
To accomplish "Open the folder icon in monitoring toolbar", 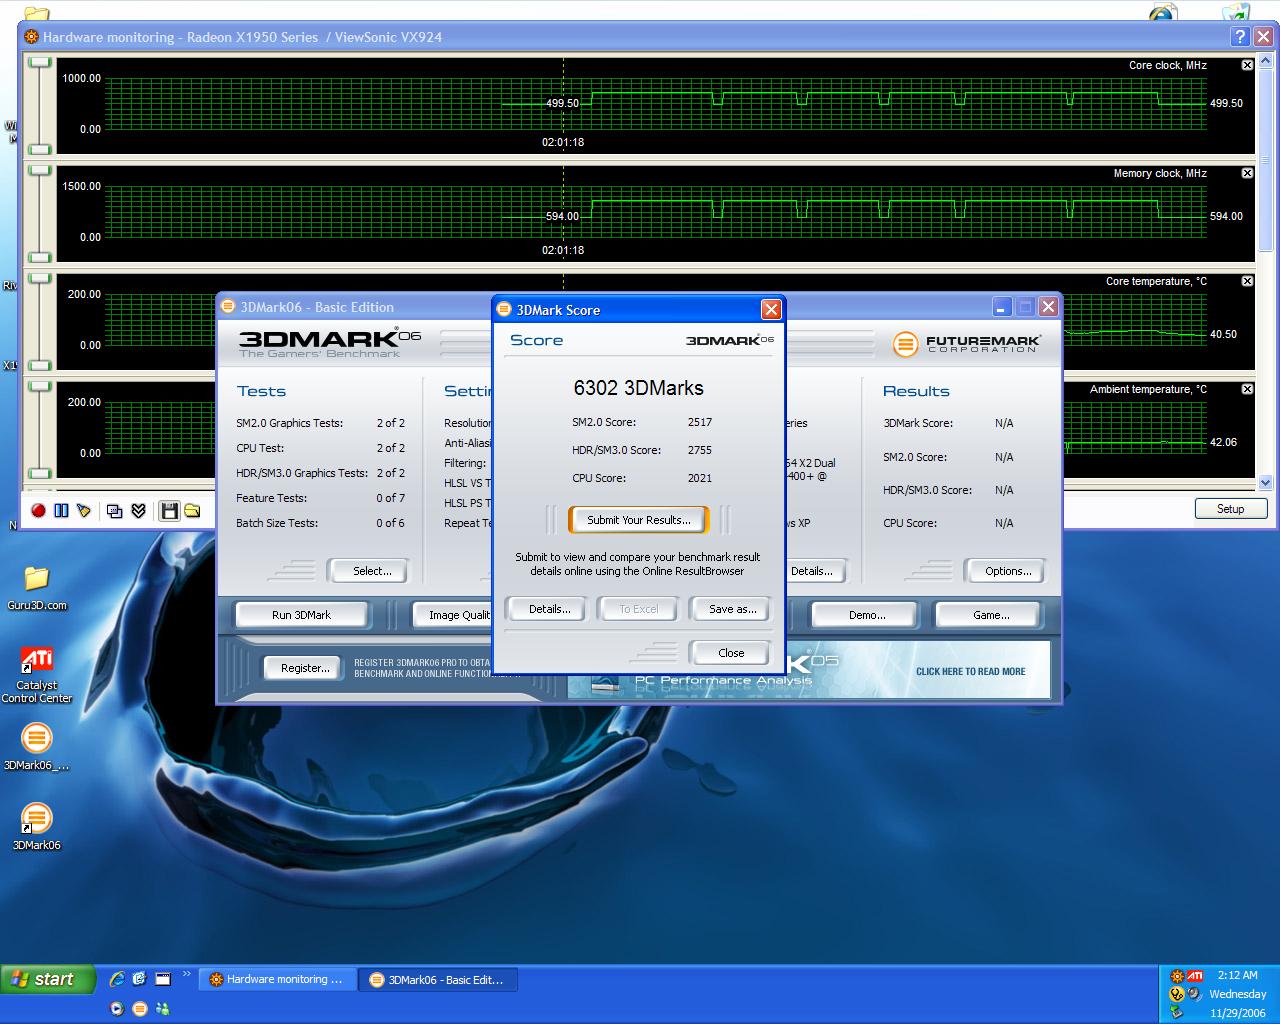I will 192,511.
